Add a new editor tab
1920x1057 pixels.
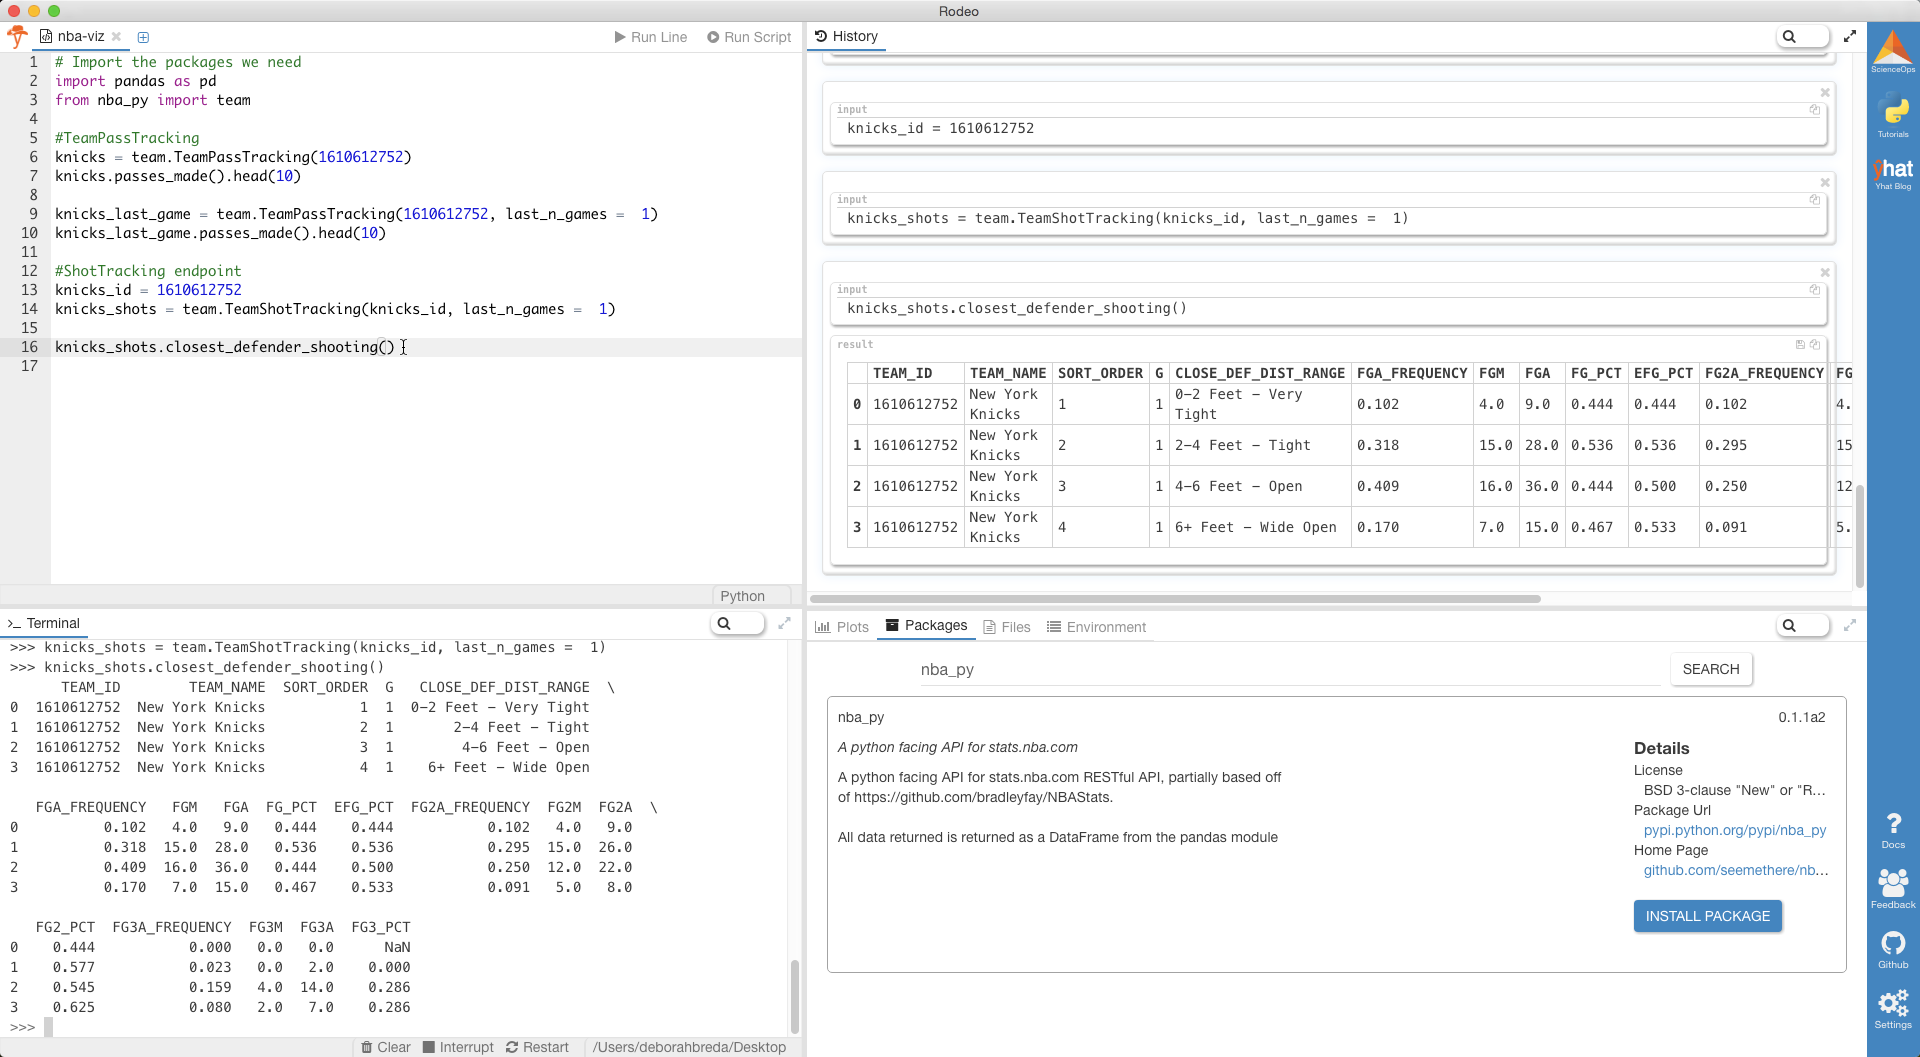point(143,37)
